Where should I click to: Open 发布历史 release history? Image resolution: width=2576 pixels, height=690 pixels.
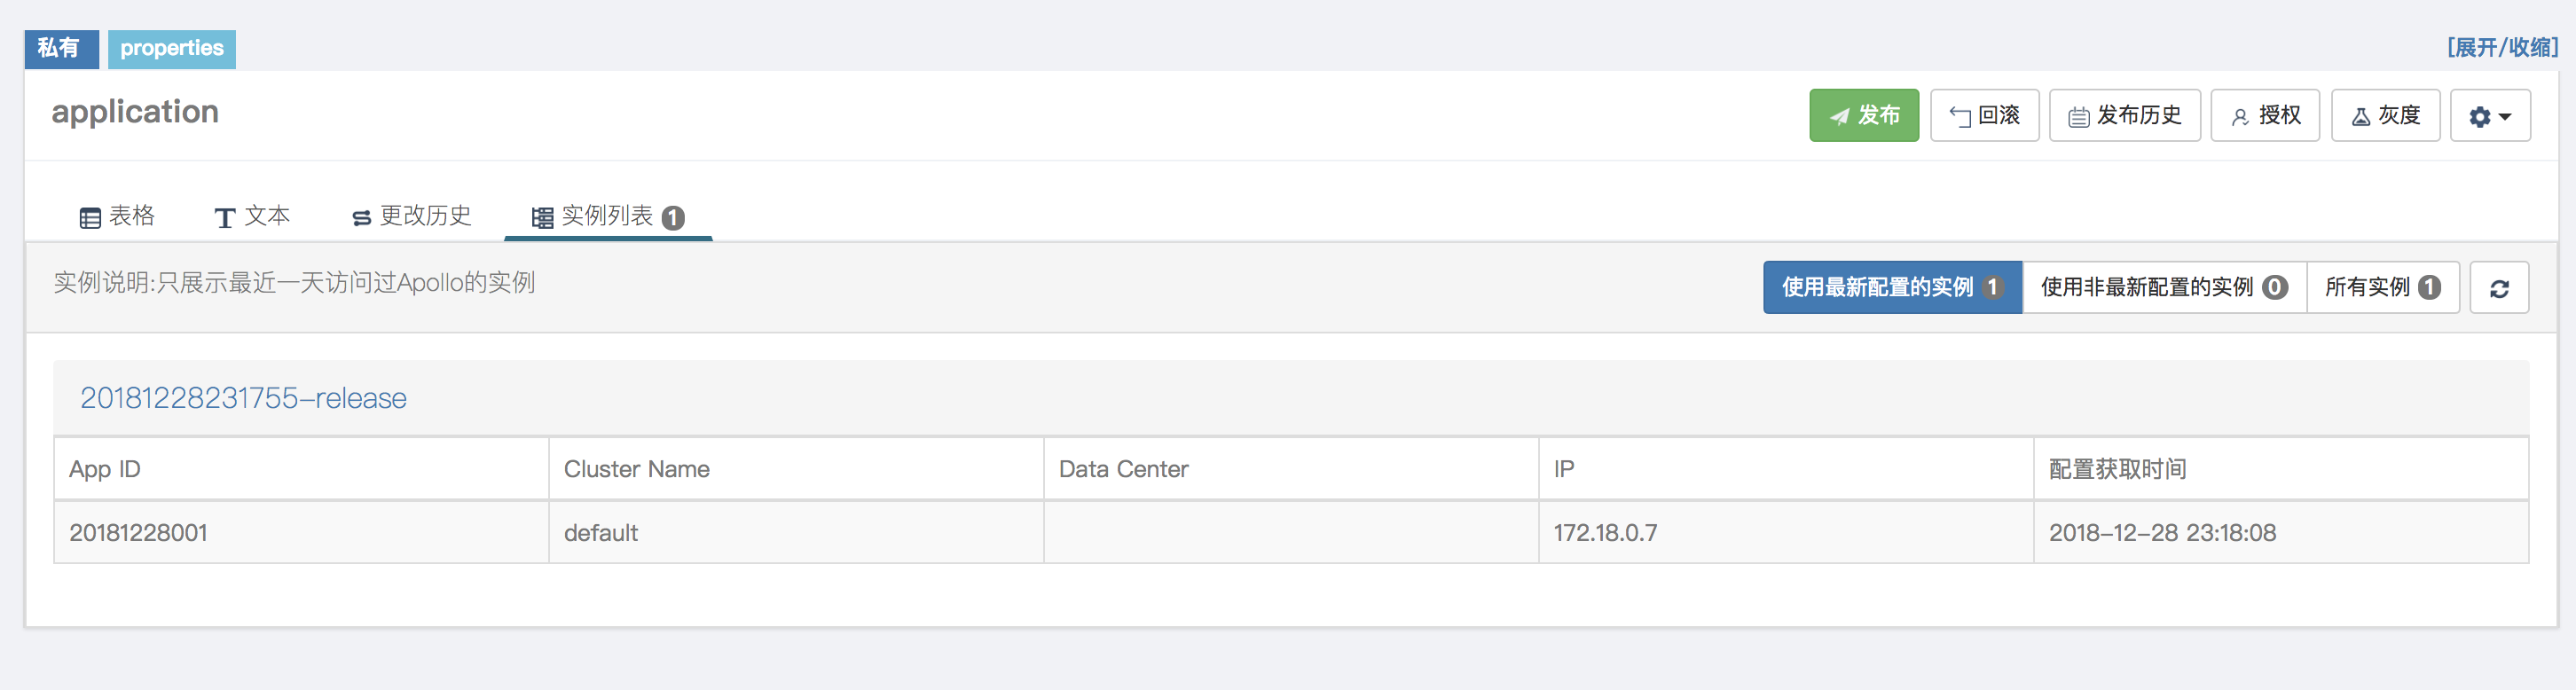pyautogui.click(x=2124, y=115)
